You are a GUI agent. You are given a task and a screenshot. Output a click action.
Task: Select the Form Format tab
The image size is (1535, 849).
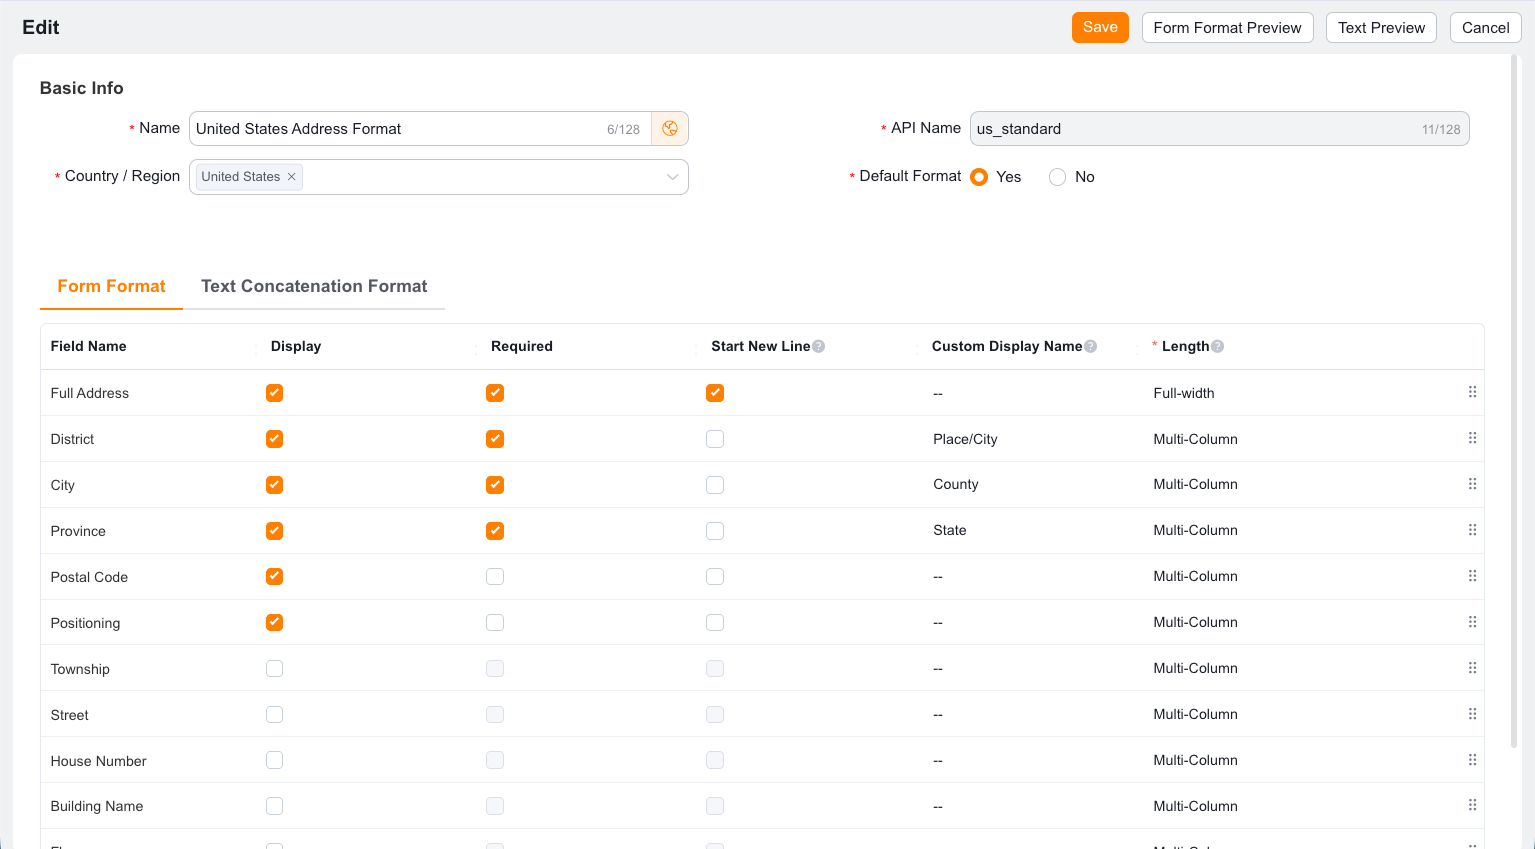tap(111, 286)
